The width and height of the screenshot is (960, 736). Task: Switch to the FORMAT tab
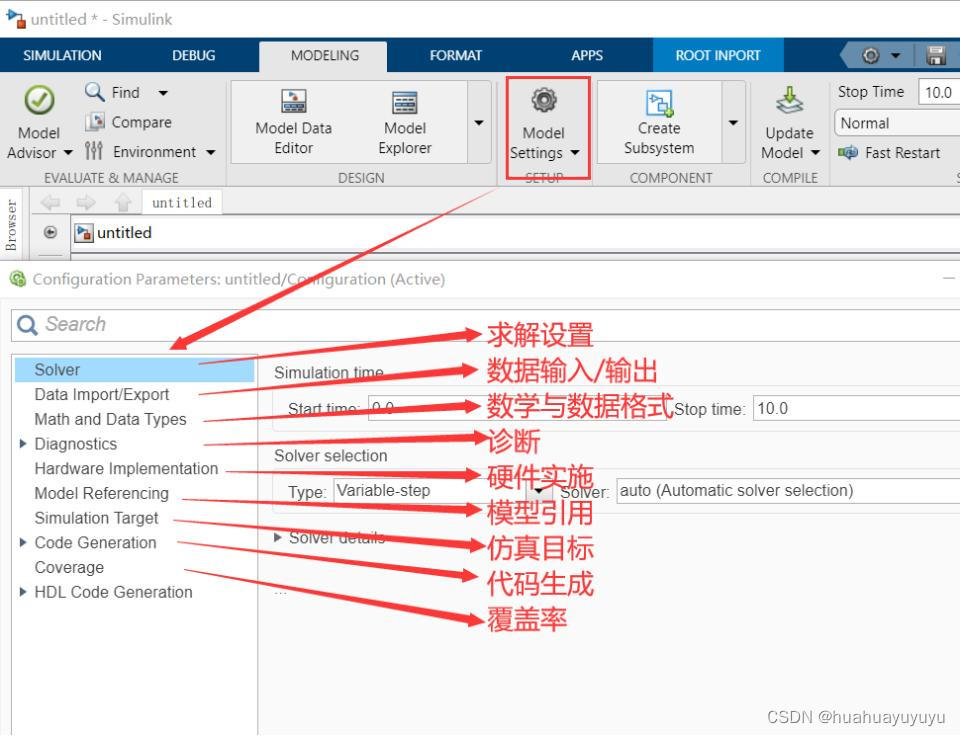(x=456, y=56)
